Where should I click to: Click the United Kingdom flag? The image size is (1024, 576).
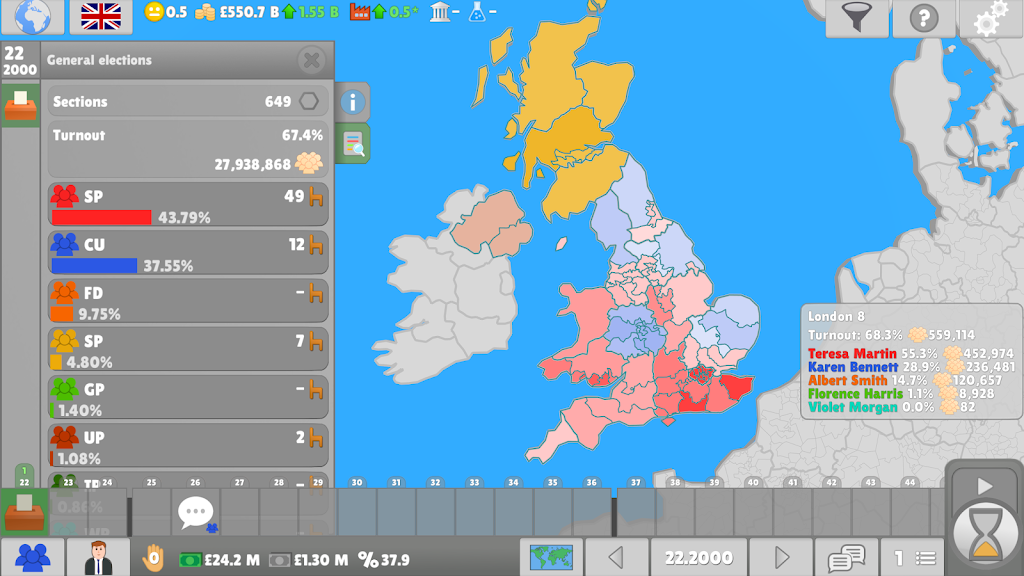click(x=99, y=15)
